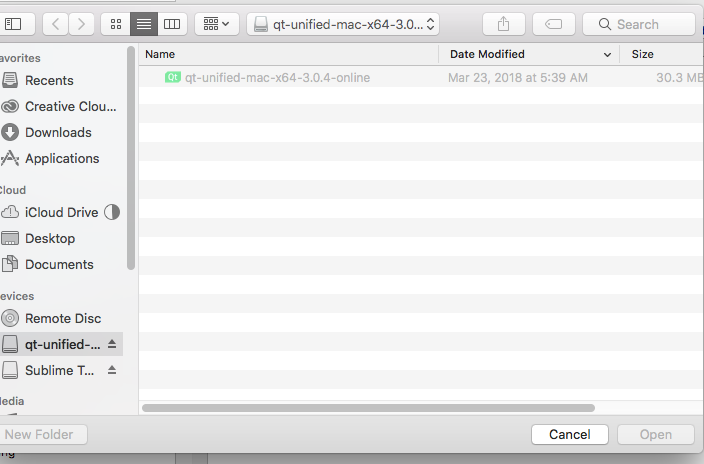The height and width of the screenshot is (464, 704).
Task: Click the iCloud Drive sync progress indicator
Action: click(x=112, y=212)
